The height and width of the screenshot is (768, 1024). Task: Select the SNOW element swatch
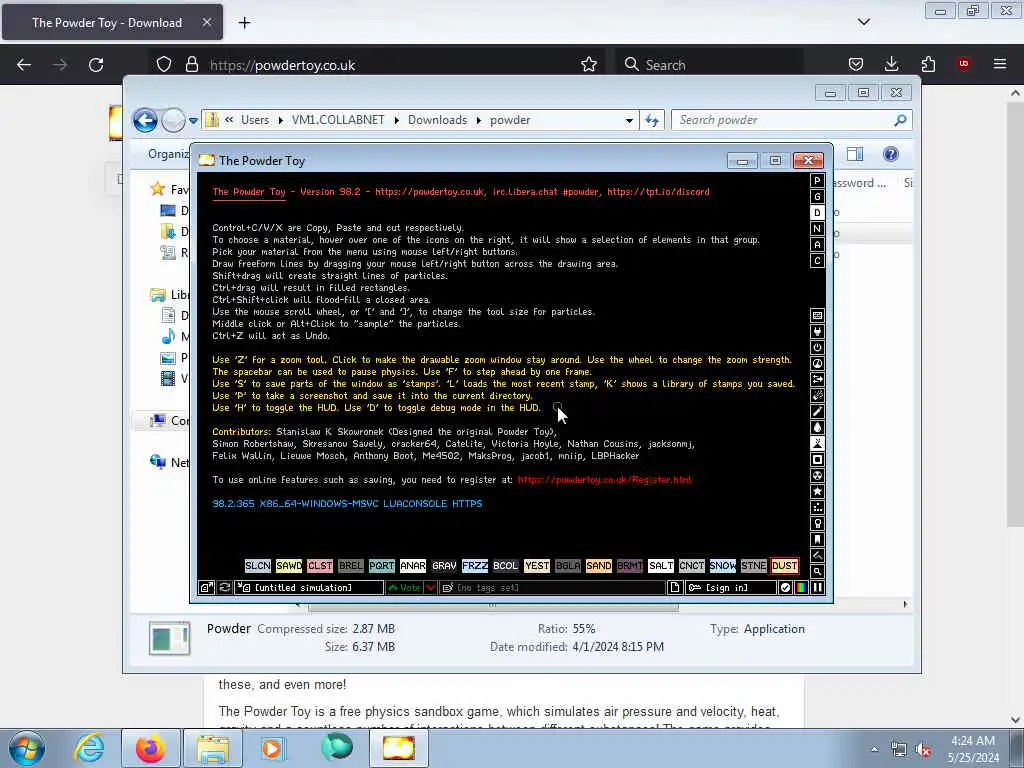click(722, 566)
